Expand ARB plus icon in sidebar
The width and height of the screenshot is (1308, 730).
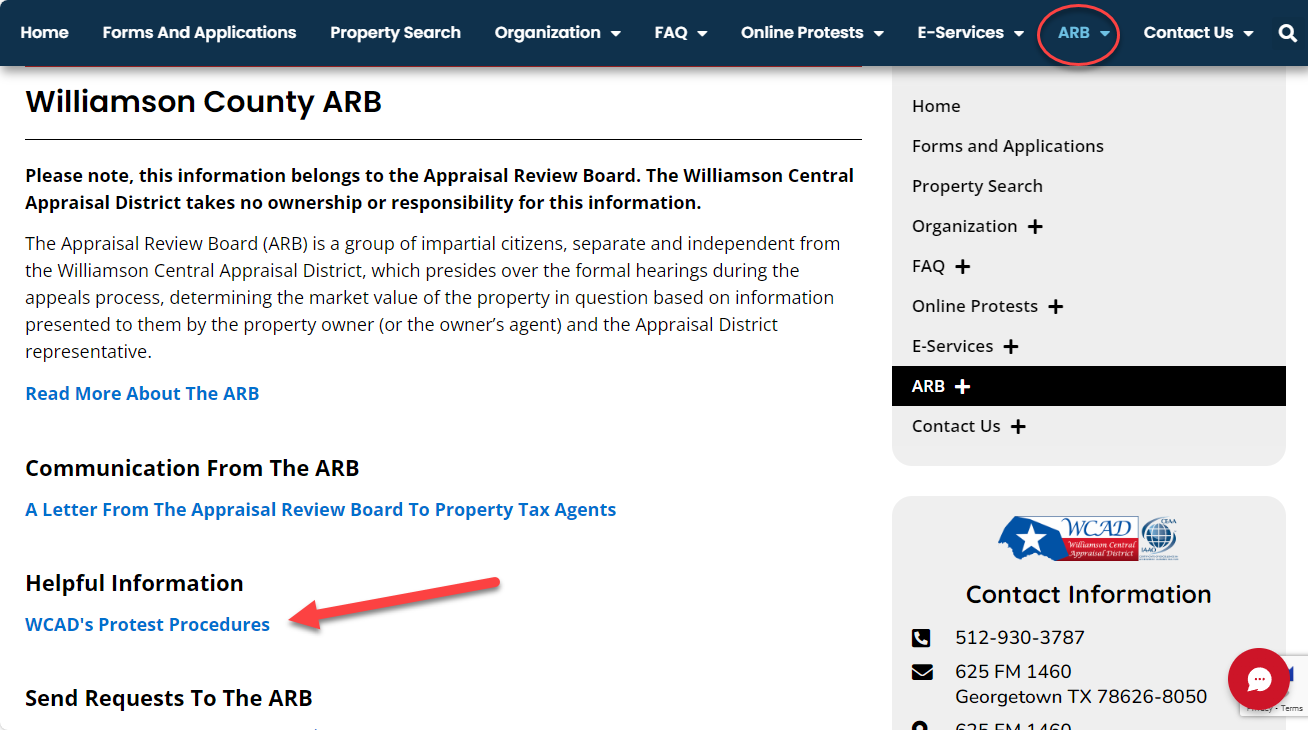[962, 387]
